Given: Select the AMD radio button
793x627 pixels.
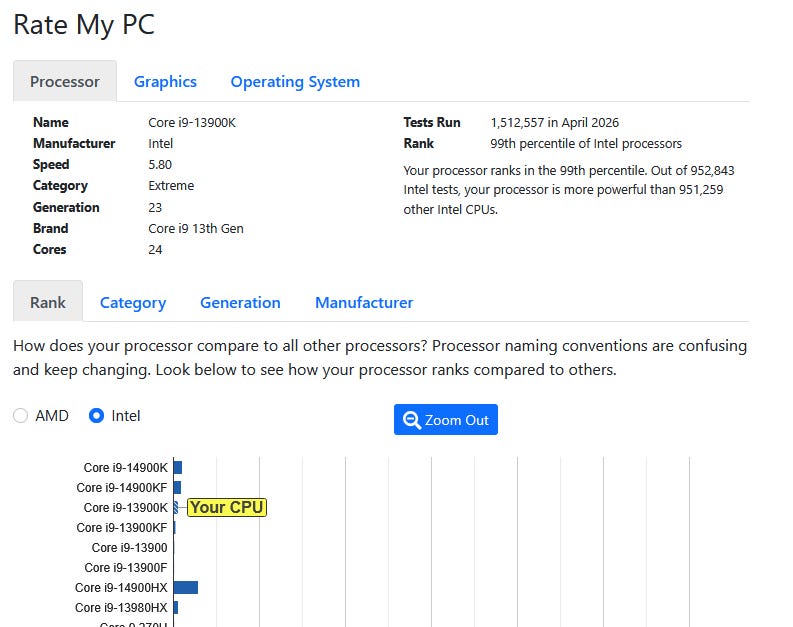Looking at the screenshot, I should pos(20,416).
